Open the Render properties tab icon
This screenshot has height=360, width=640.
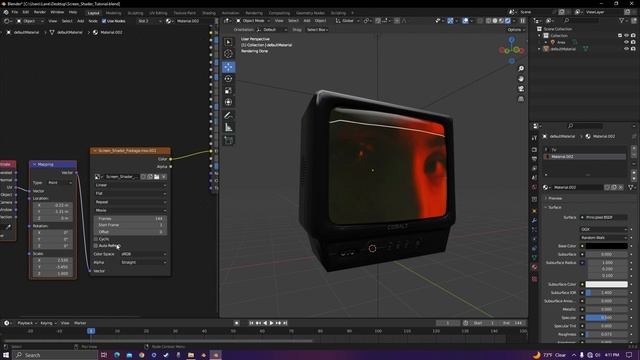point(534,149)
